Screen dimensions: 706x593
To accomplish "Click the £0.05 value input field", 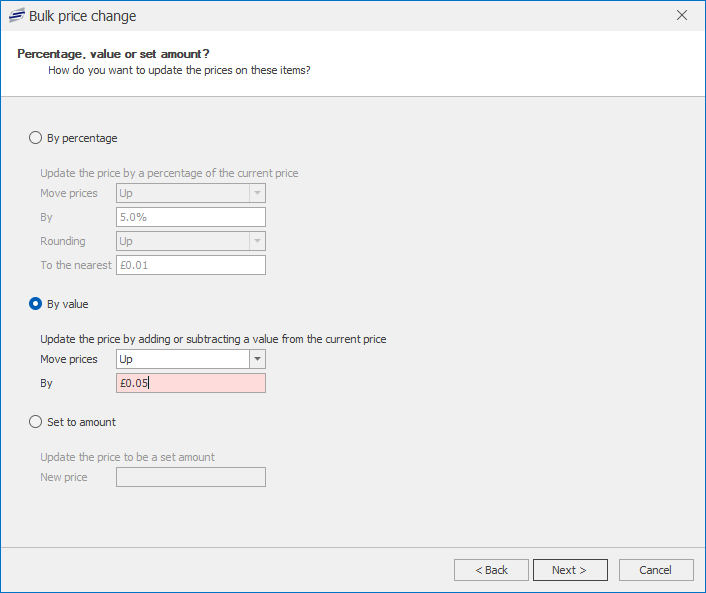I will [191, 383].
